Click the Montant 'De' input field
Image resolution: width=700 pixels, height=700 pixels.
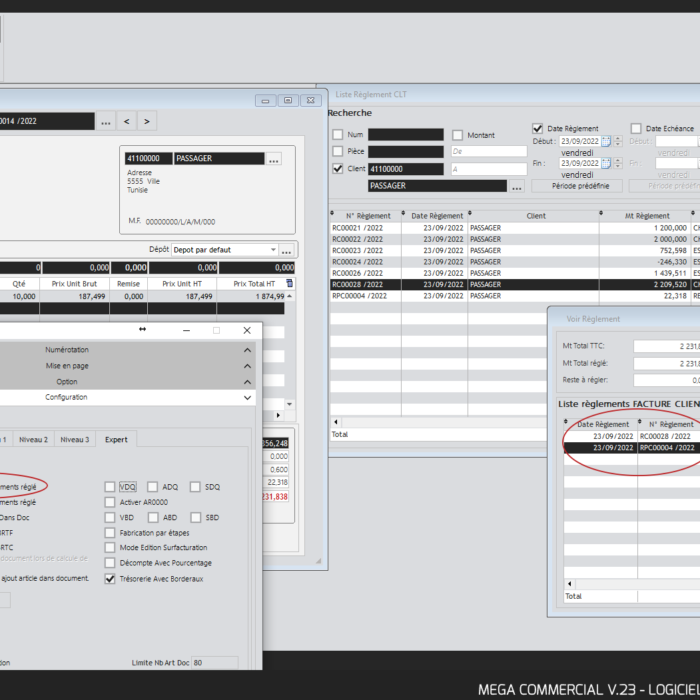[x=489, y=151]
